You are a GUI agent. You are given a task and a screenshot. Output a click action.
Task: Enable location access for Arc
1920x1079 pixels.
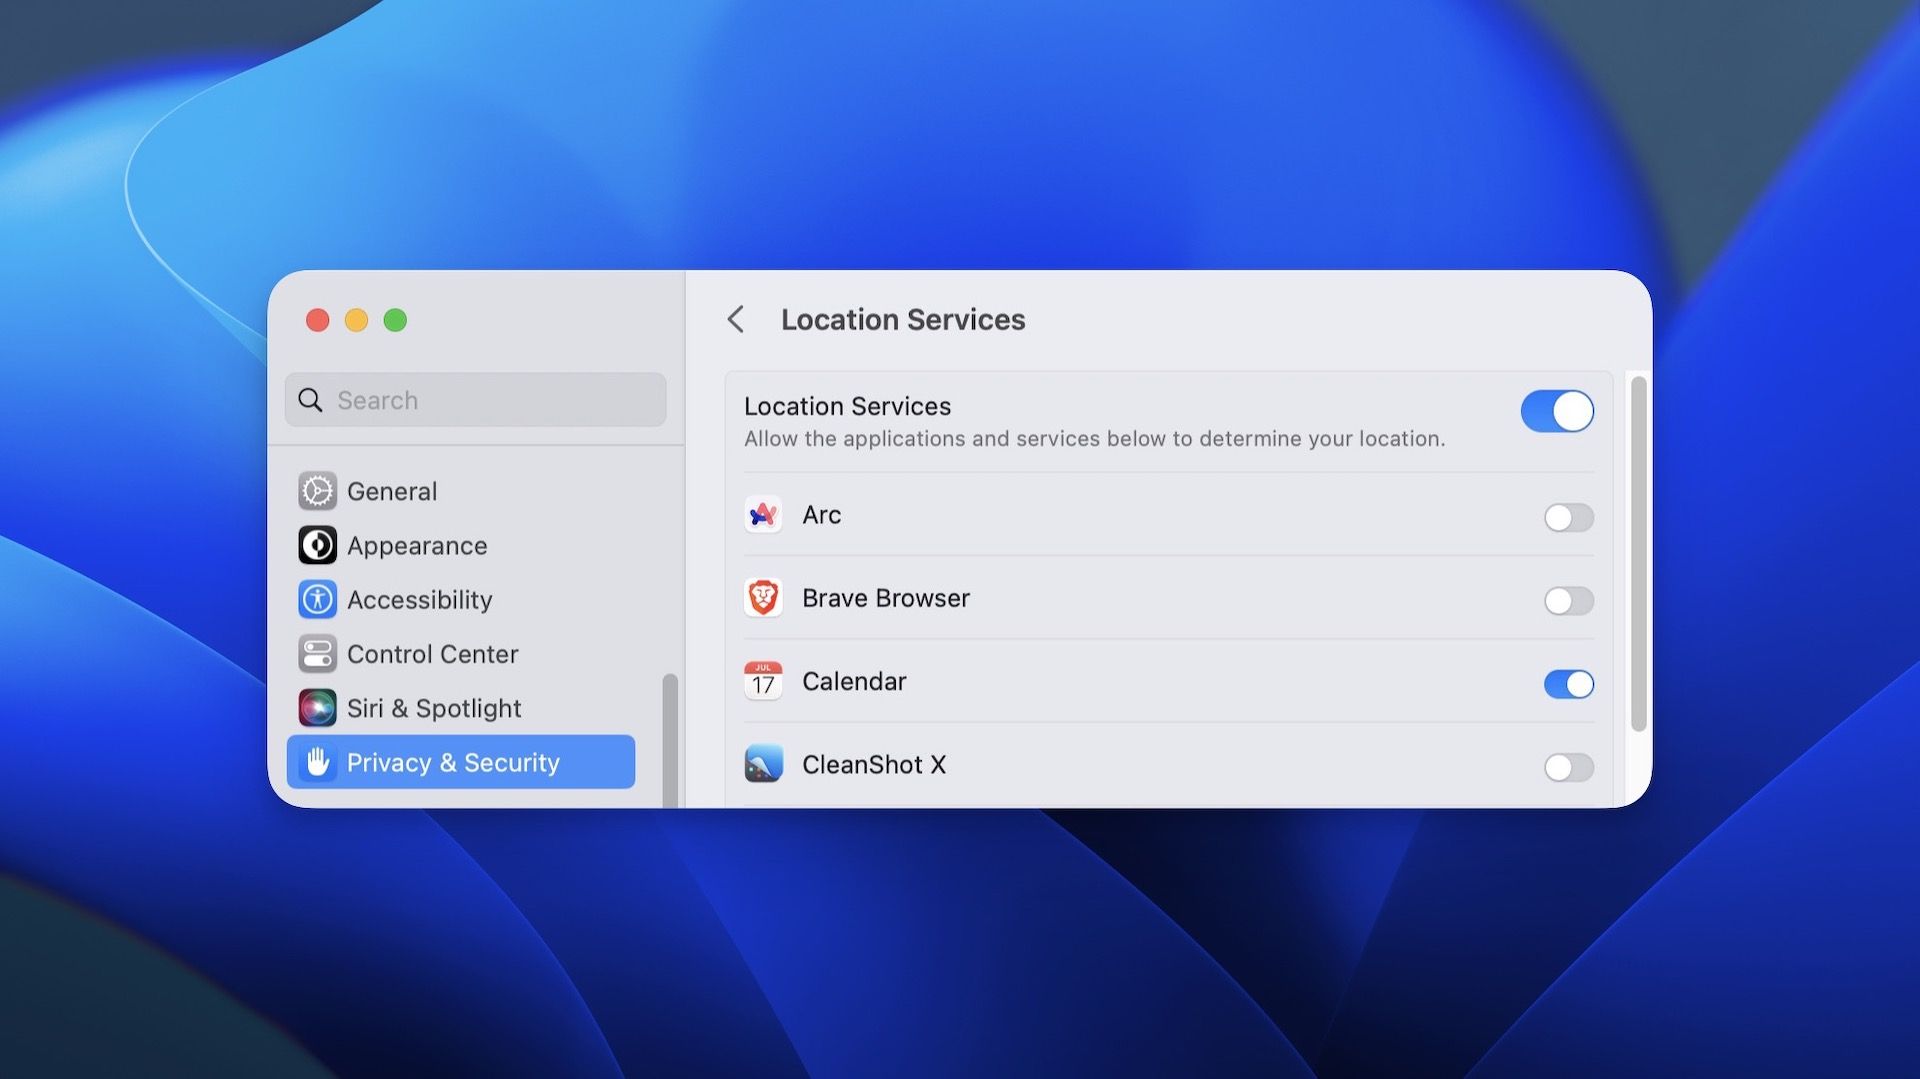coord(1568,518)
